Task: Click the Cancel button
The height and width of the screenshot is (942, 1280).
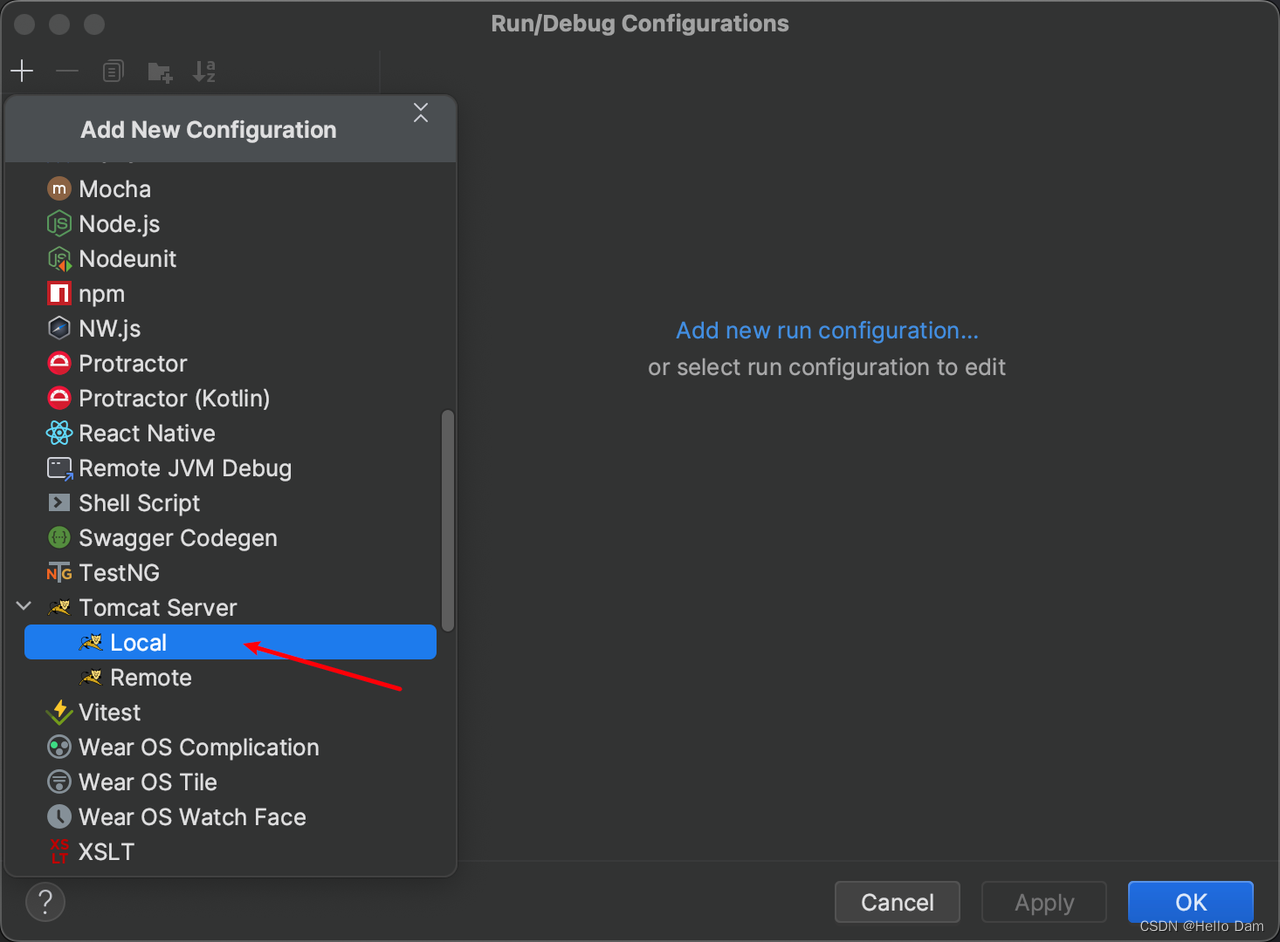Action: [897, 902]
